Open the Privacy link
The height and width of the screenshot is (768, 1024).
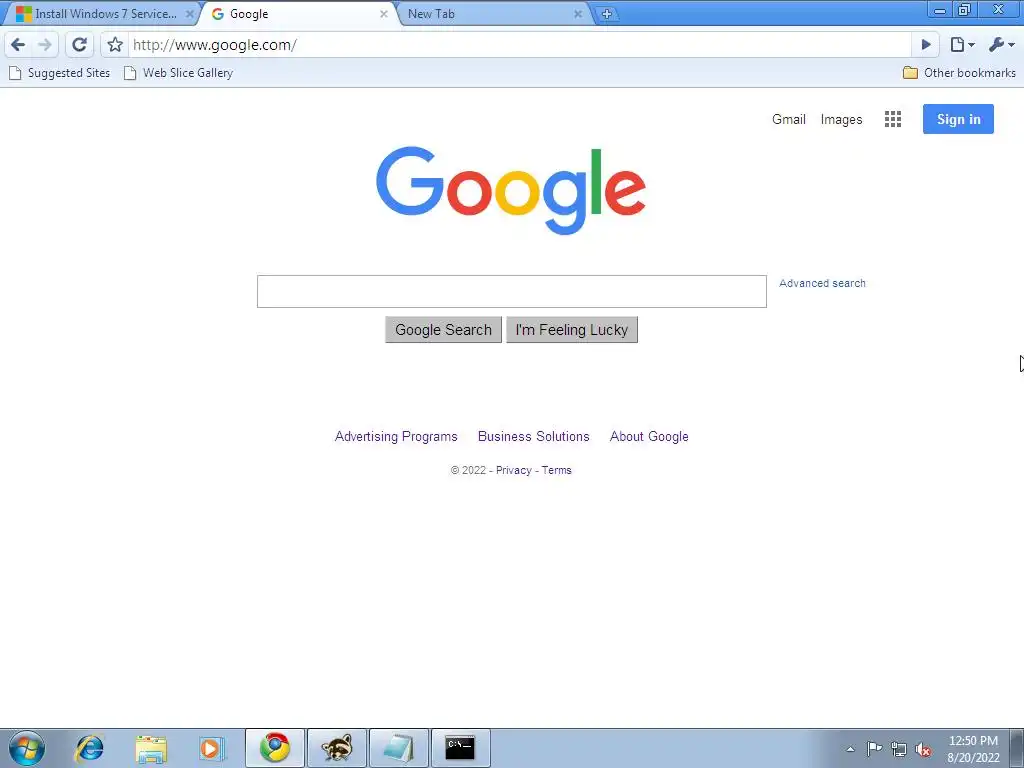(513, 470)
